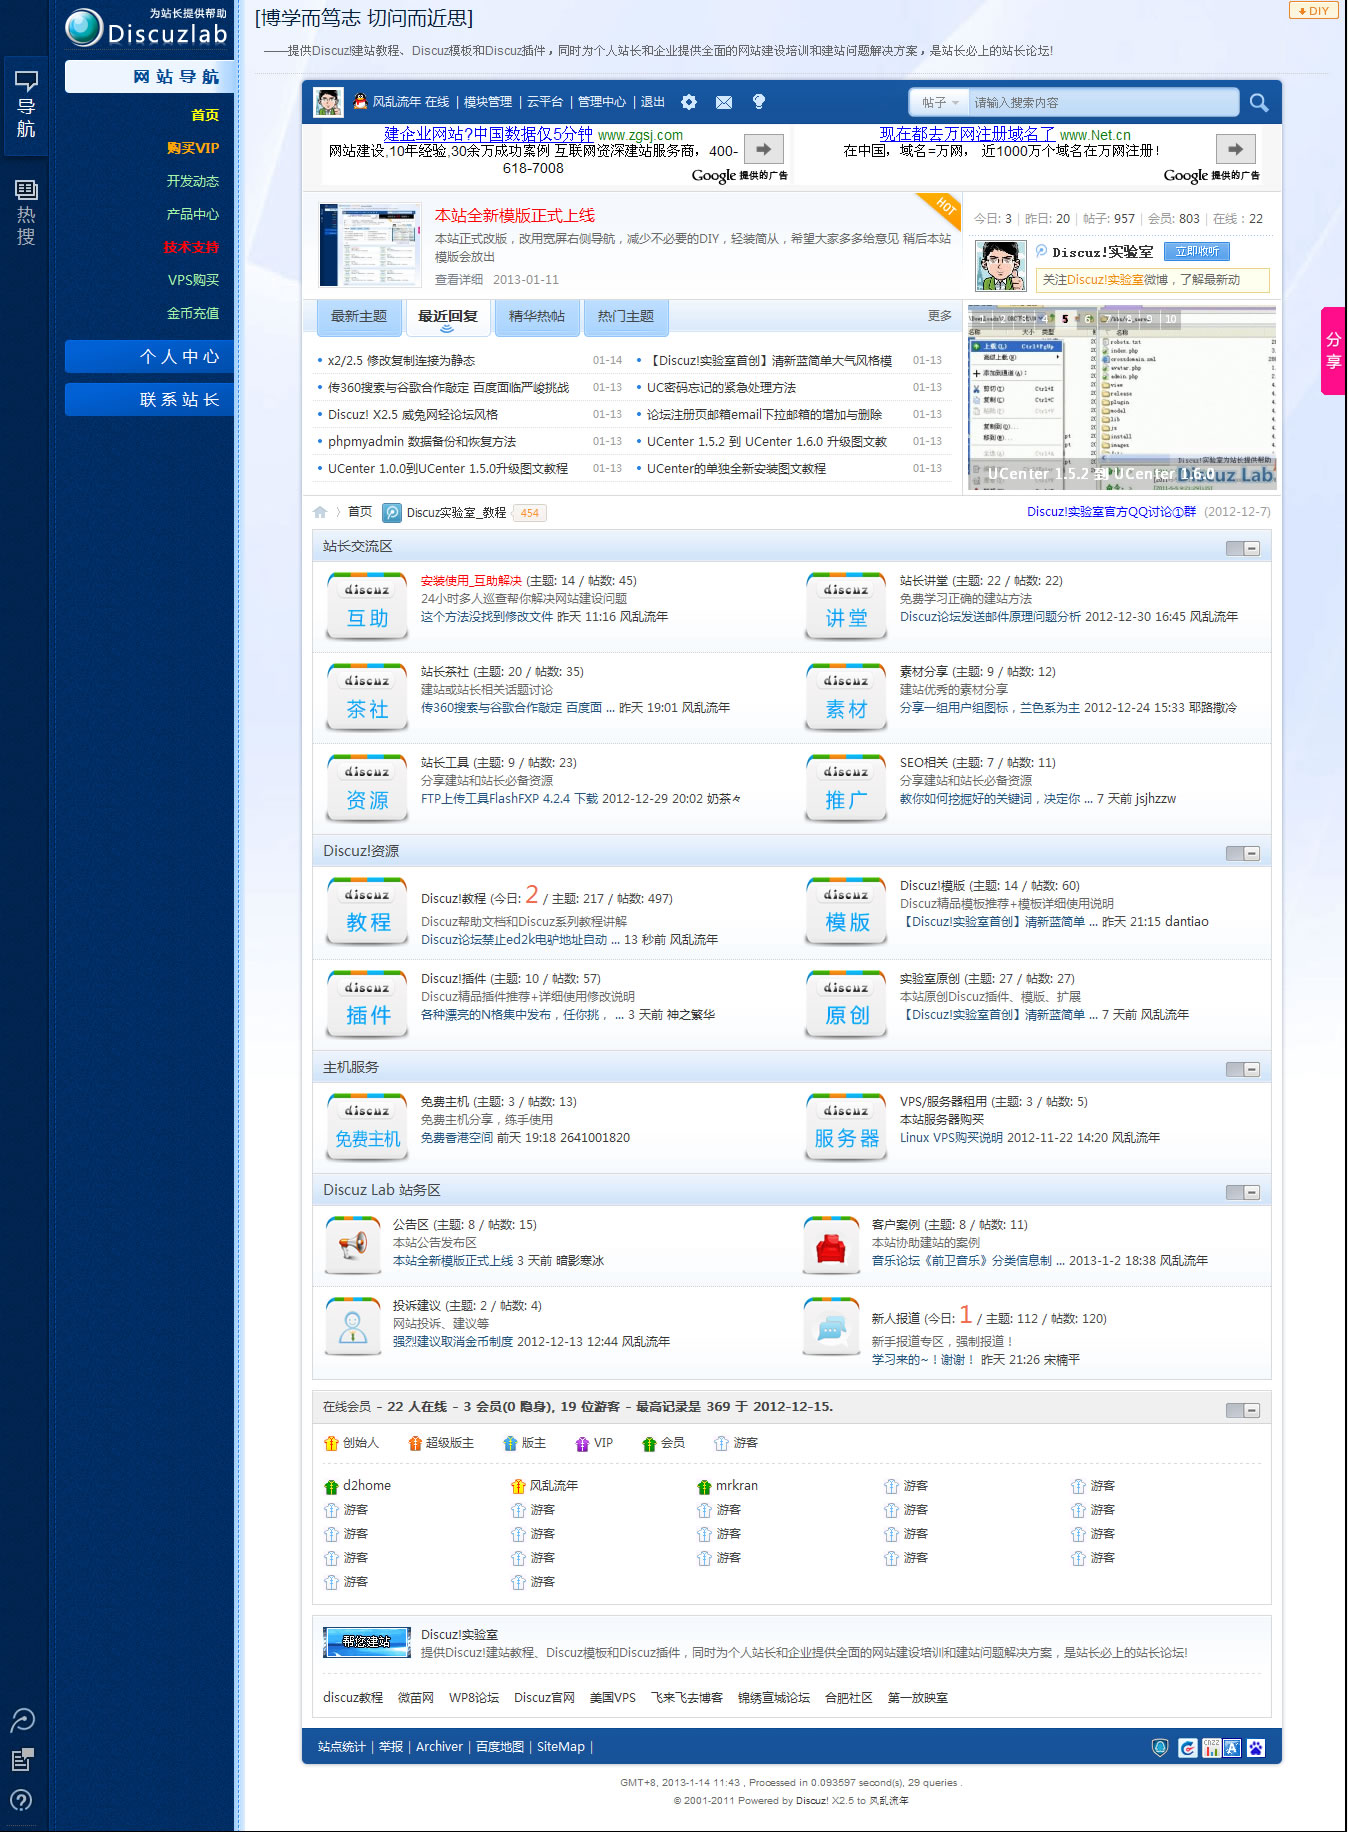
Task: Click the person icon of 投诉建议
Action: click(353, 1327)
